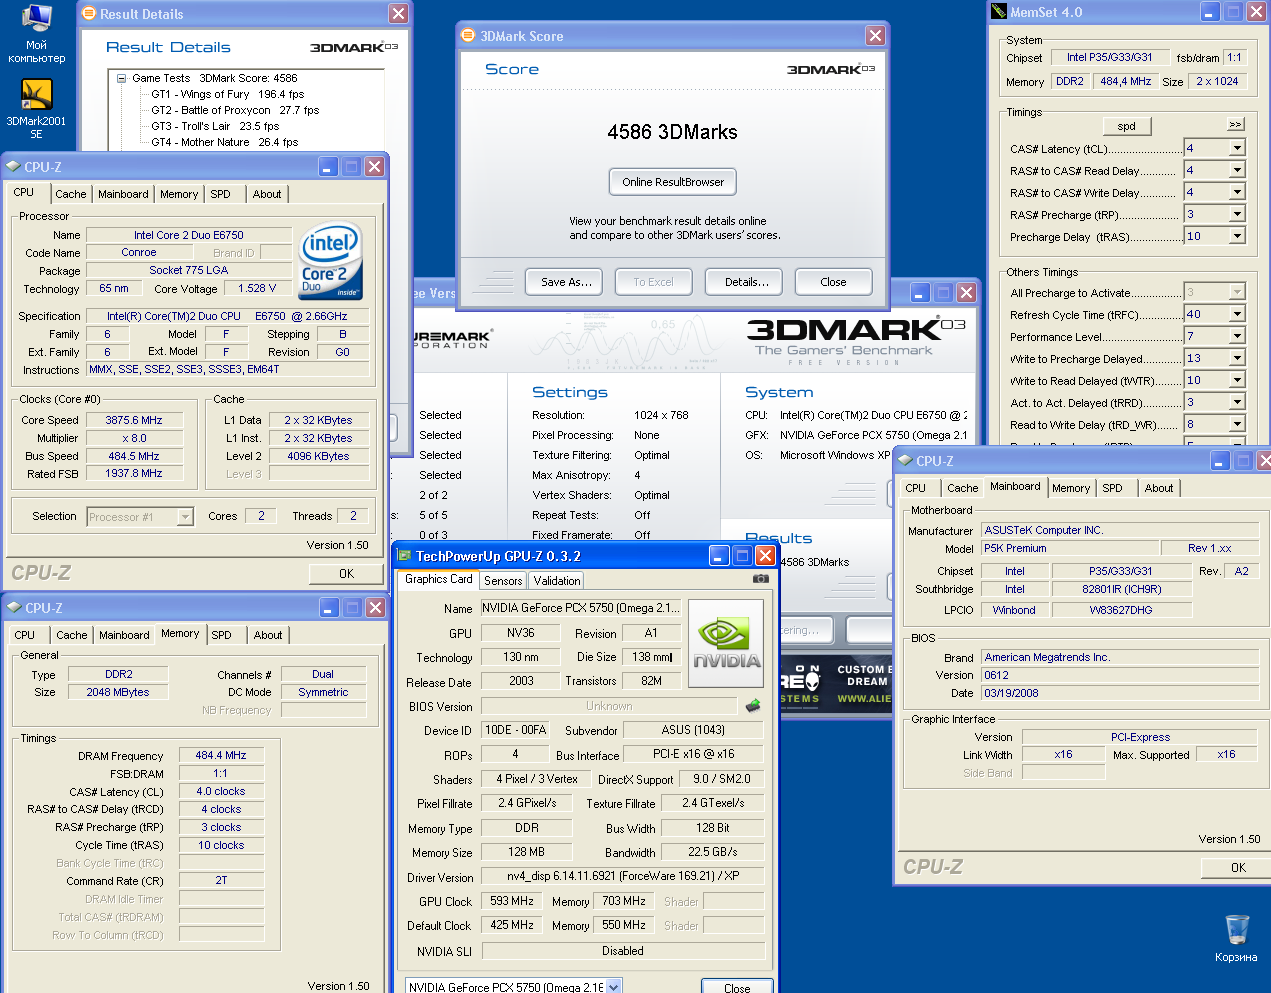
Task: Click title icon of CPU-Z Mainboard window
Action: (905, 460)
